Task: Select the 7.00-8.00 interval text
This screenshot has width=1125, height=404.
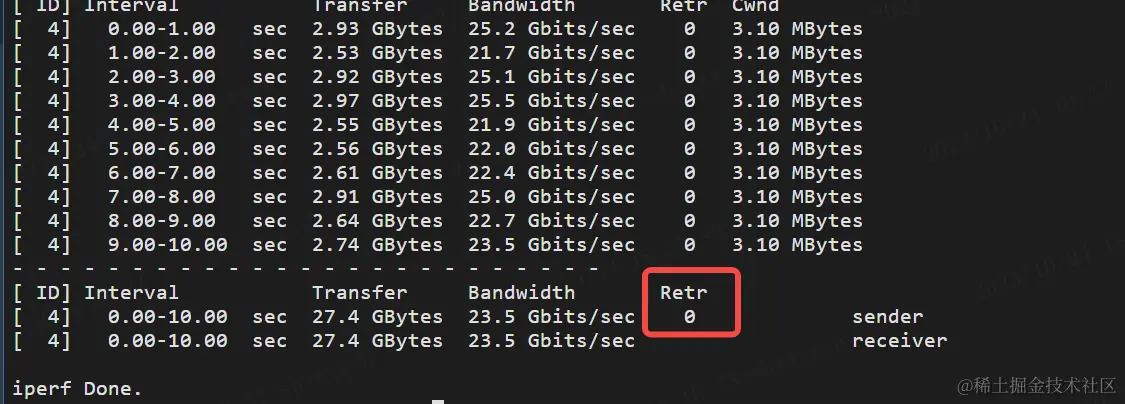Action: pyautogui.click(x=161, y=197)
